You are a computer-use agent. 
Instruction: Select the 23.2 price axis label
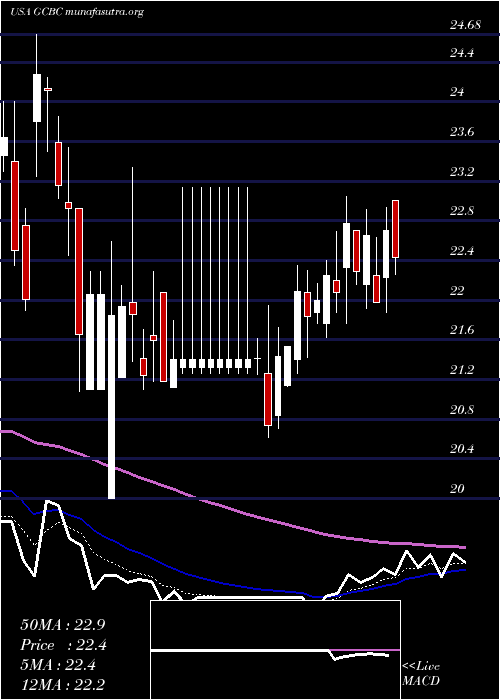tap(462, 172)
